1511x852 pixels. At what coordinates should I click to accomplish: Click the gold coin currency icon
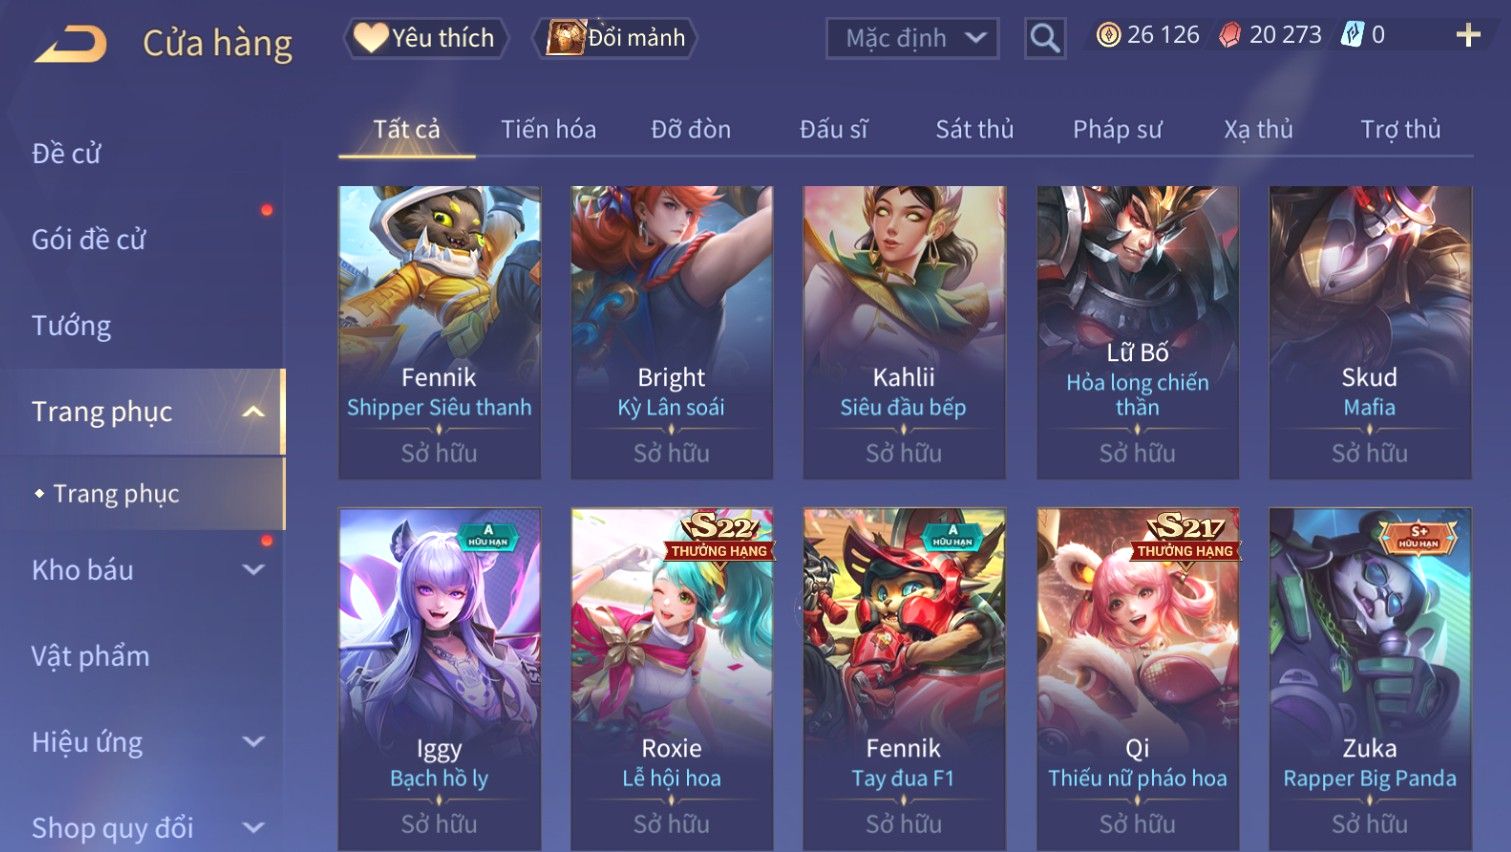1108,36
